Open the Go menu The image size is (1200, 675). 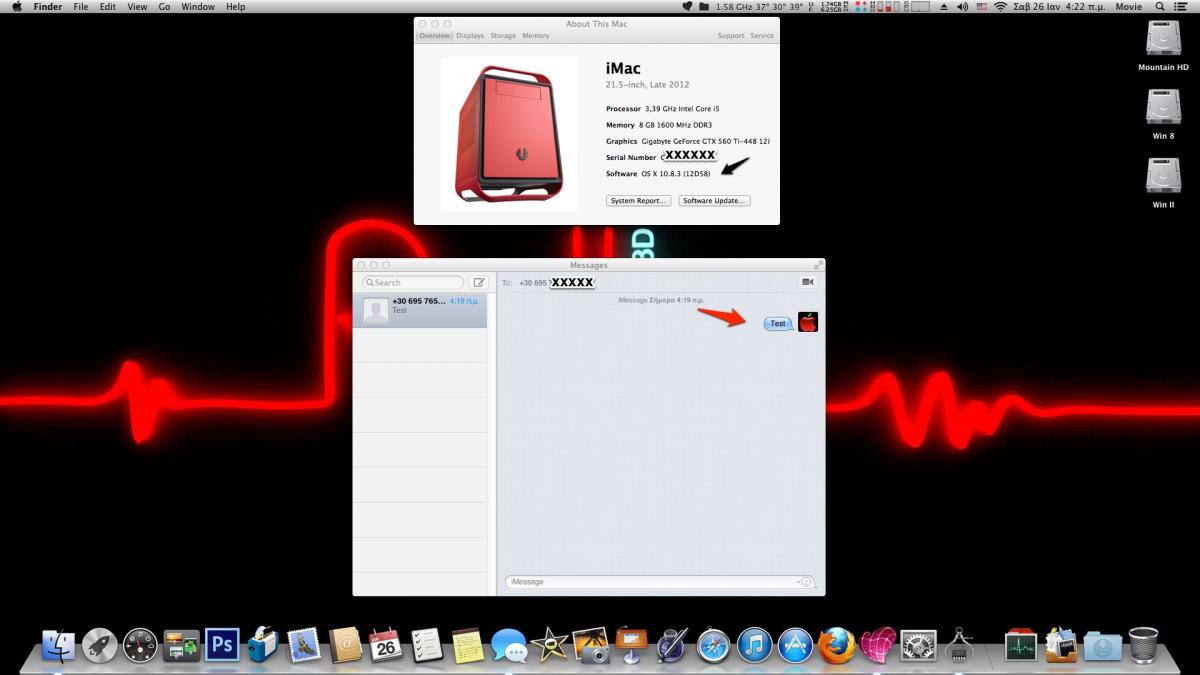[164, 6]
